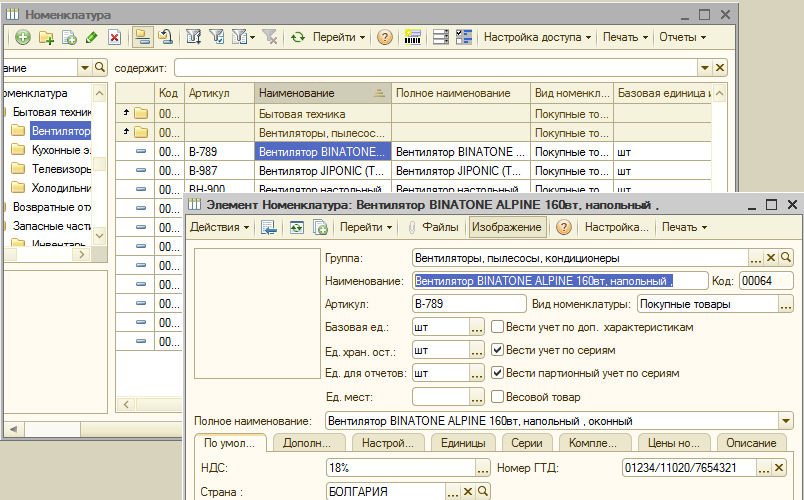
Task: Enable Вести учет по доп. характеристикам
Action: 497,327
